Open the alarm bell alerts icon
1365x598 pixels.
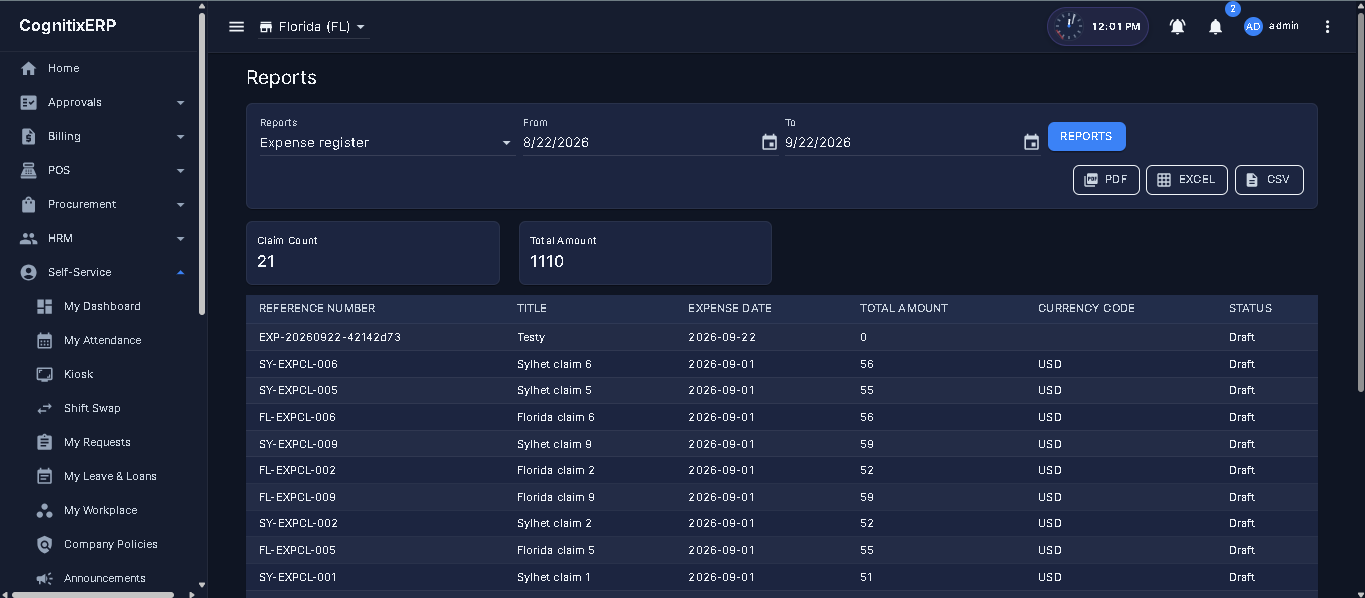[1177, 27]
